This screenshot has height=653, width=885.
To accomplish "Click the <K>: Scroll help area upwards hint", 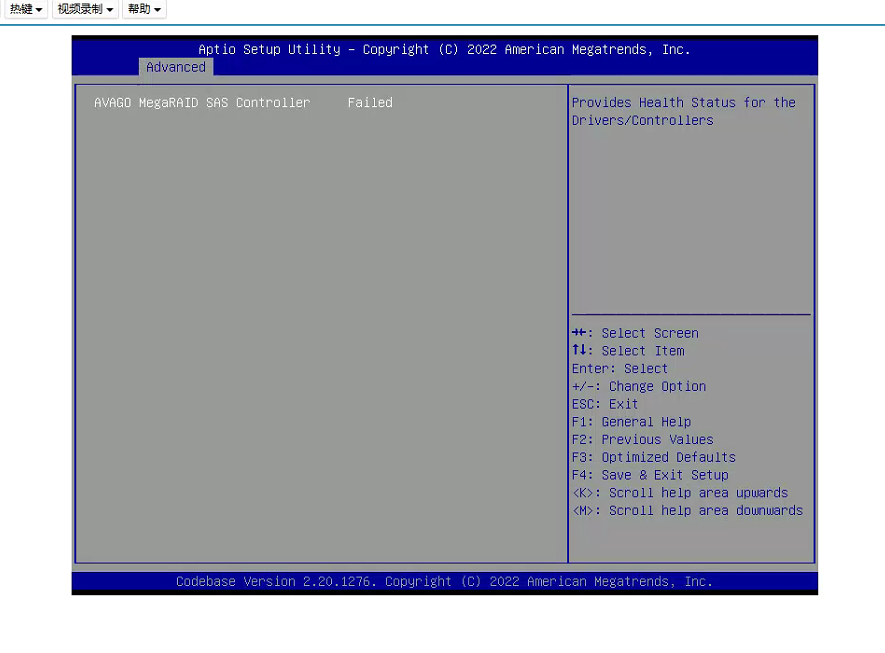I will [x=680, y=493].
